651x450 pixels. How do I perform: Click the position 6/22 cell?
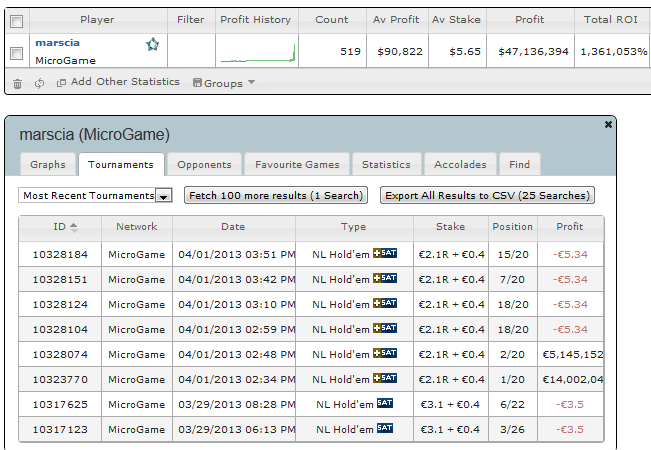coord(512,404)
